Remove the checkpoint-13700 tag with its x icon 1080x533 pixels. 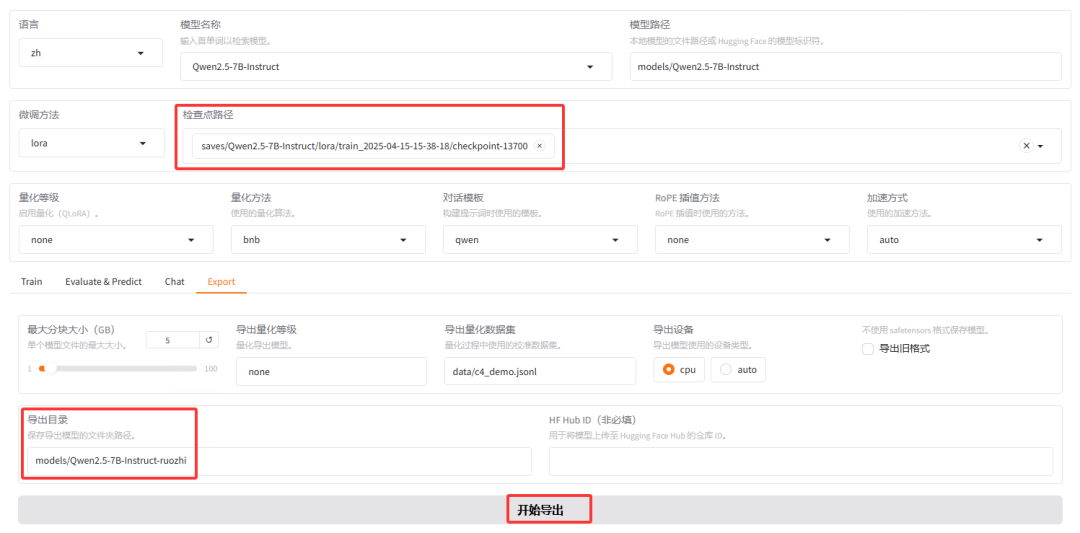tap(539, 146)
